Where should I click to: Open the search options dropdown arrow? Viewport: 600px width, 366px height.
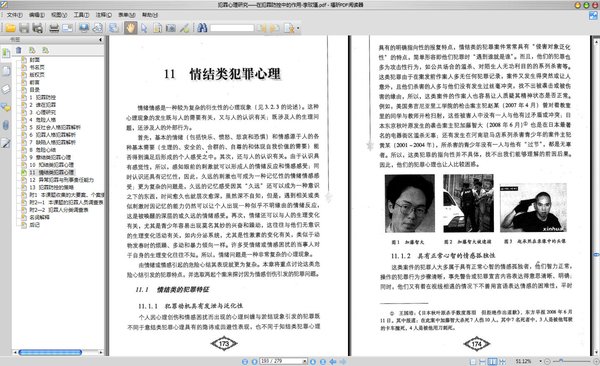[x=298, y=28]
